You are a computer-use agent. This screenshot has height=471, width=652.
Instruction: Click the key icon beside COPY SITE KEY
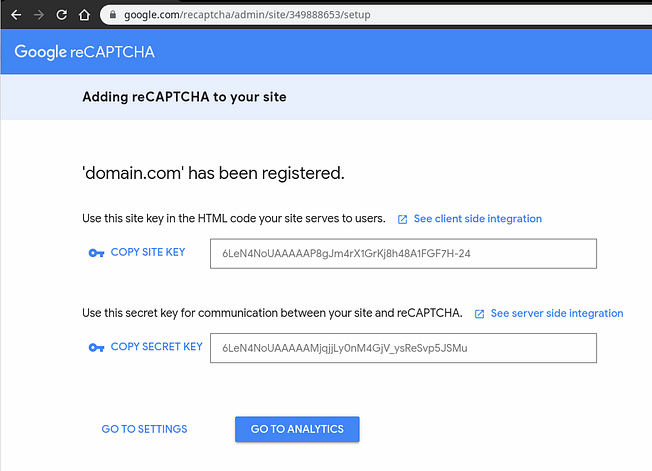(x=96, y=253)
